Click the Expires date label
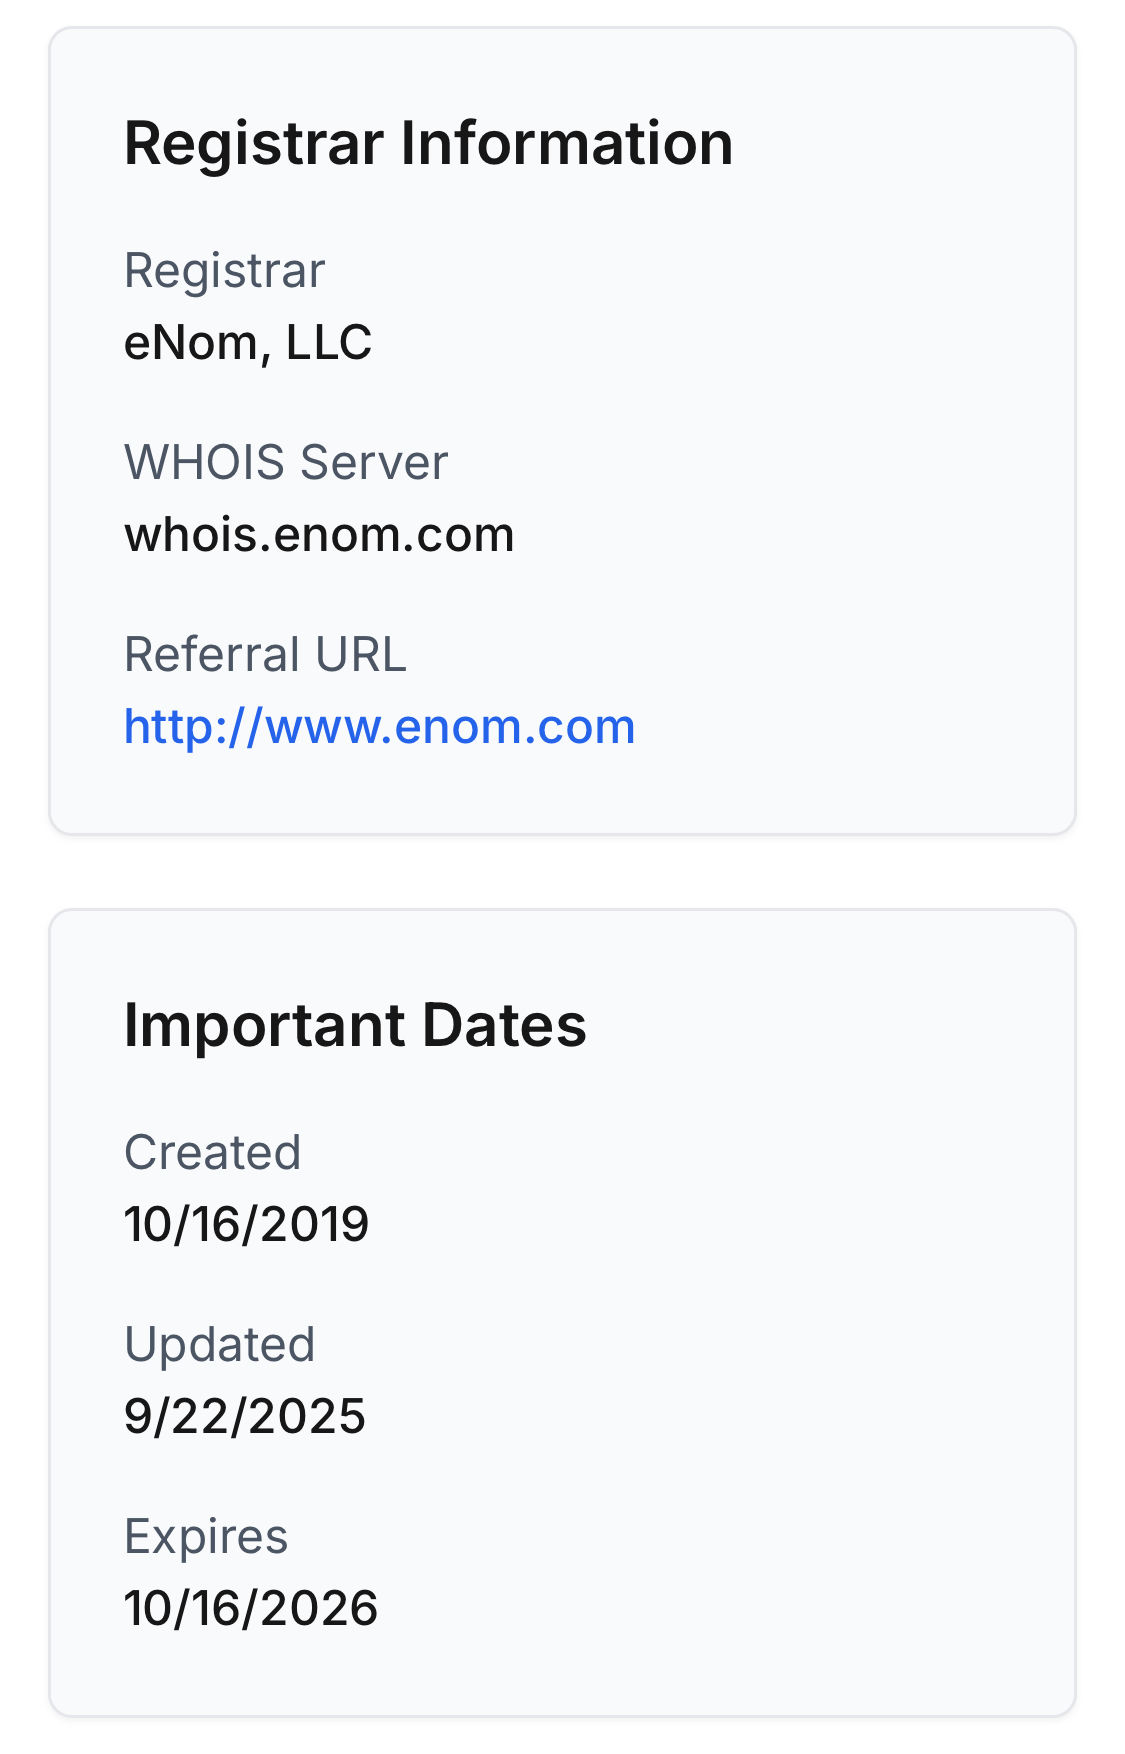 click(x=206, y=1537)
